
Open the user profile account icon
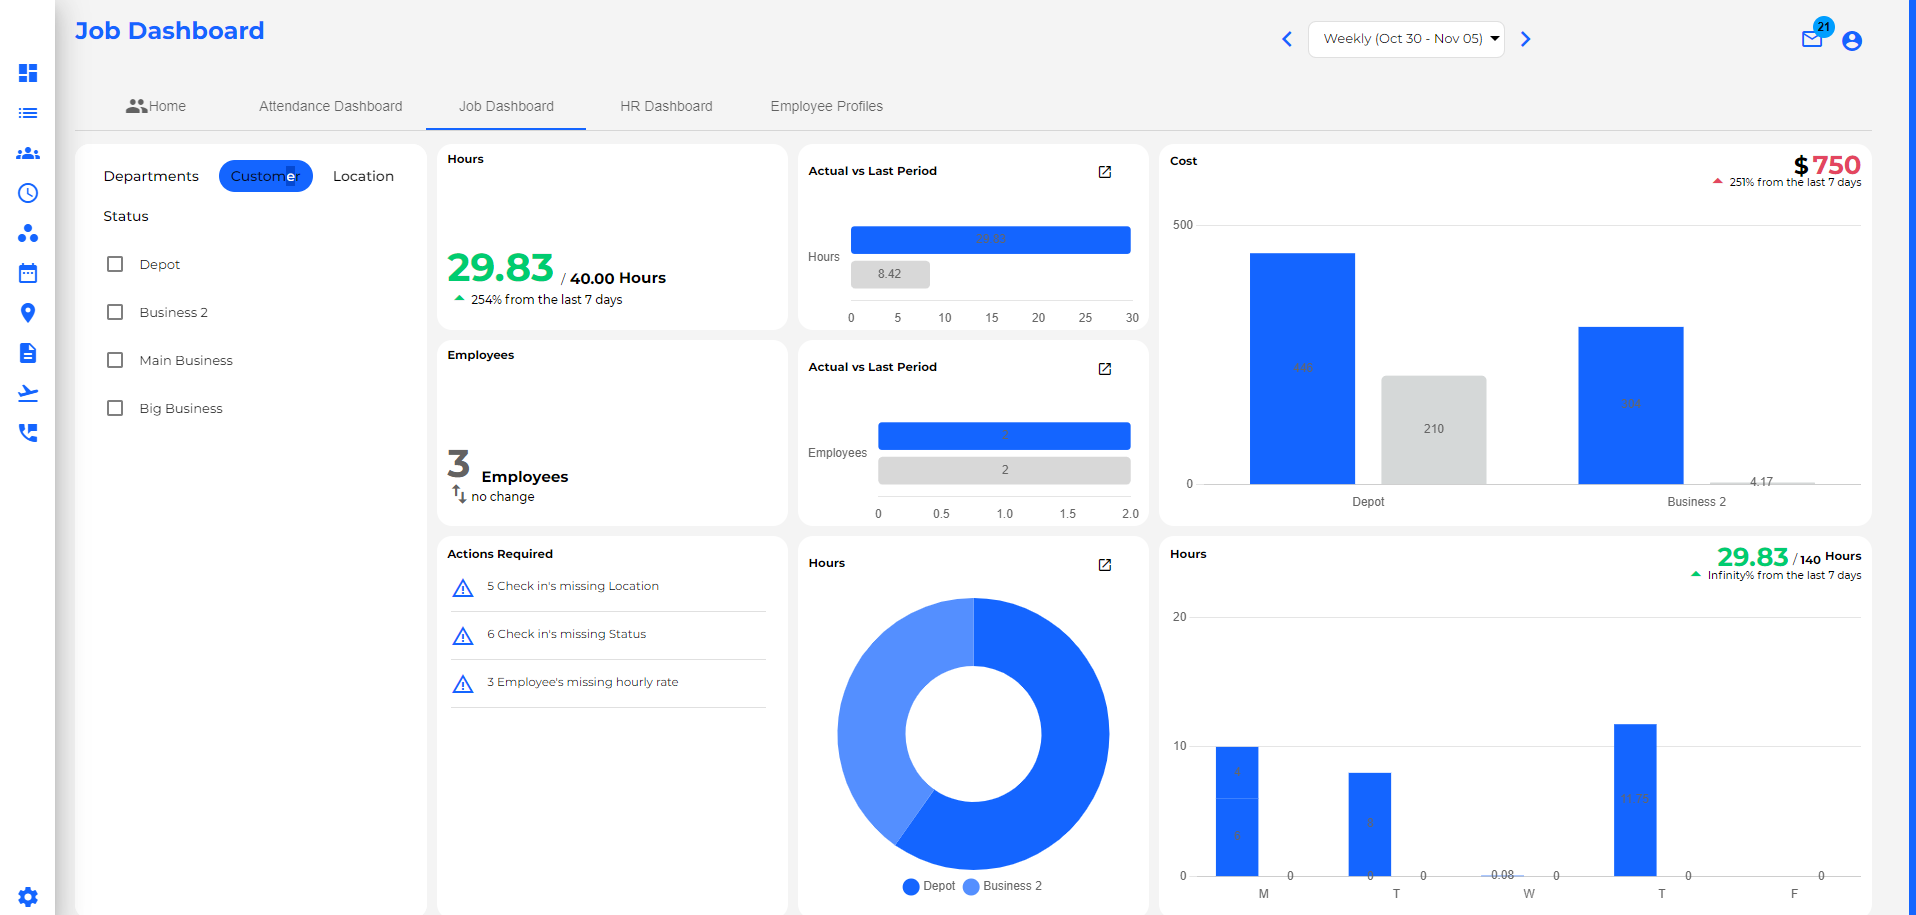[1852, 41]
